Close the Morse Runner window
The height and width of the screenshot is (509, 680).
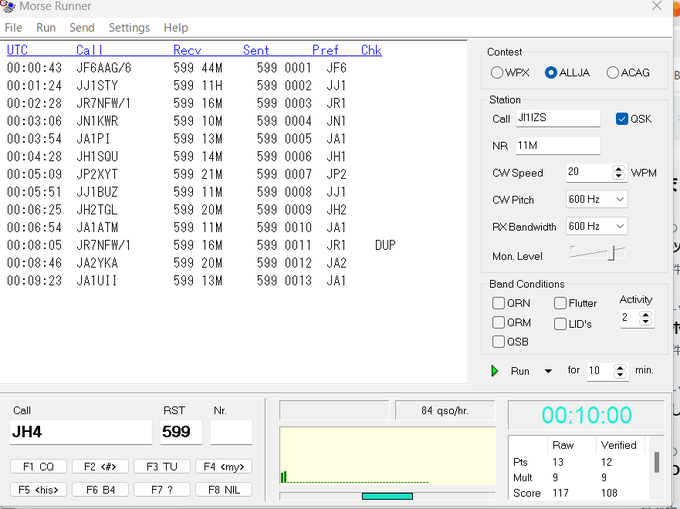(657, 6)
